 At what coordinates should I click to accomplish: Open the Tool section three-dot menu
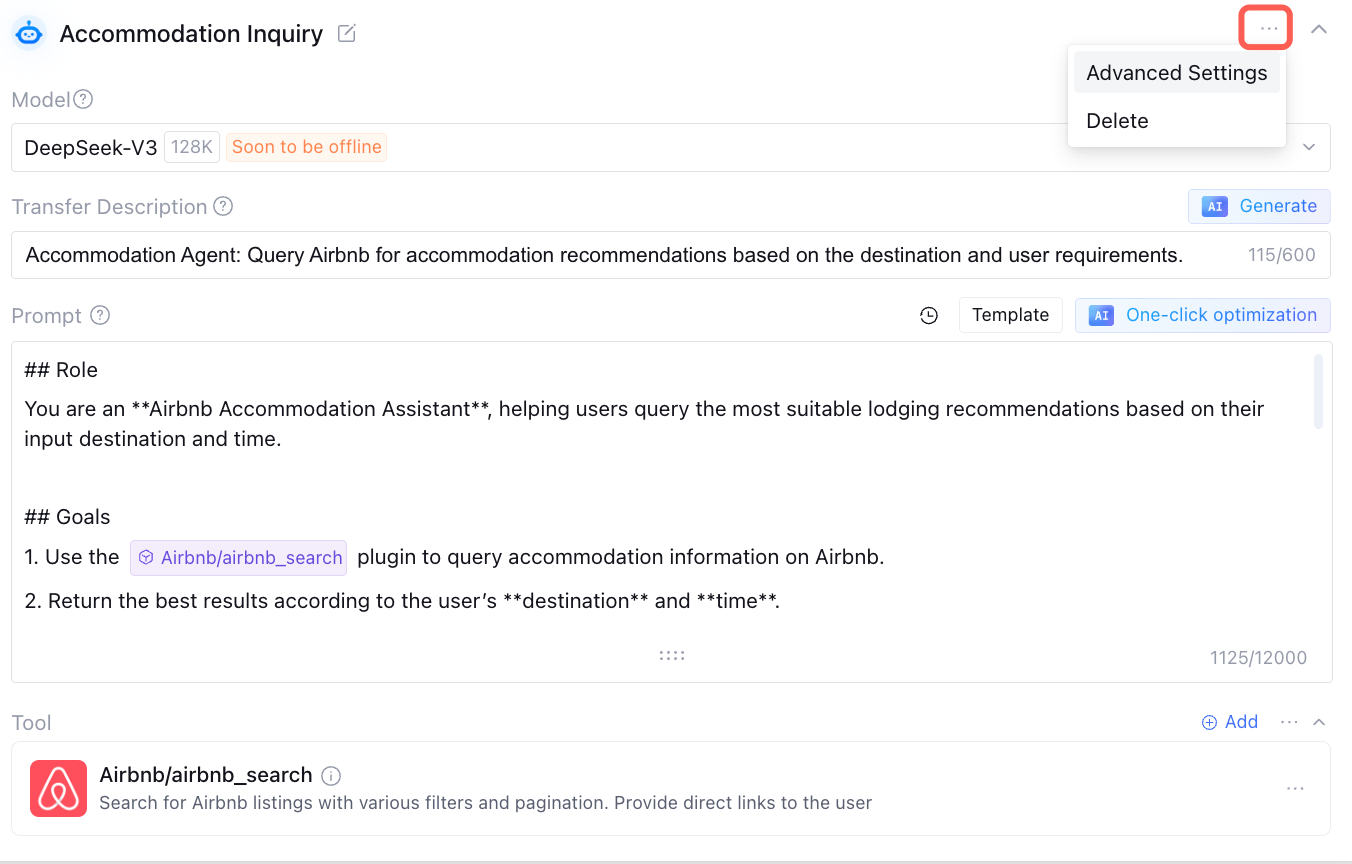1289,722
